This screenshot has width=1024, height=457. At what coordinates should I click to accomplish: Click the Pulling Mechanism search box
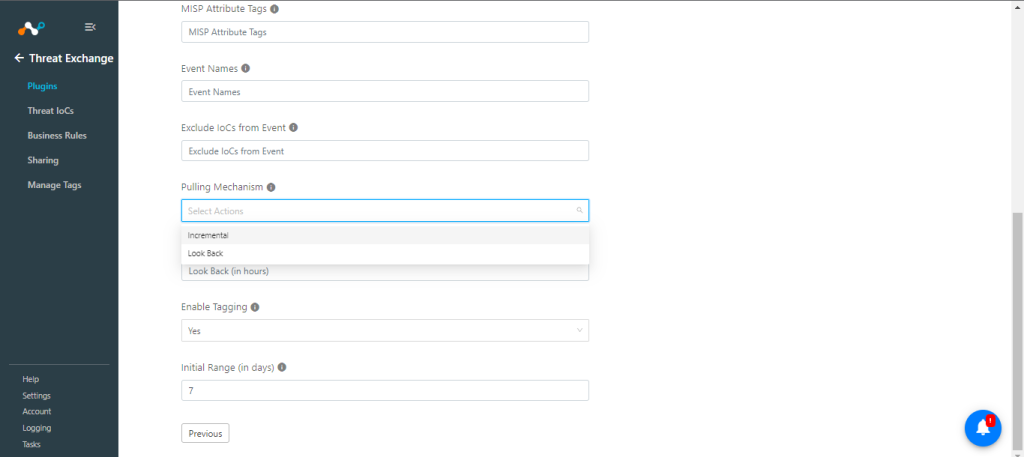385,211
